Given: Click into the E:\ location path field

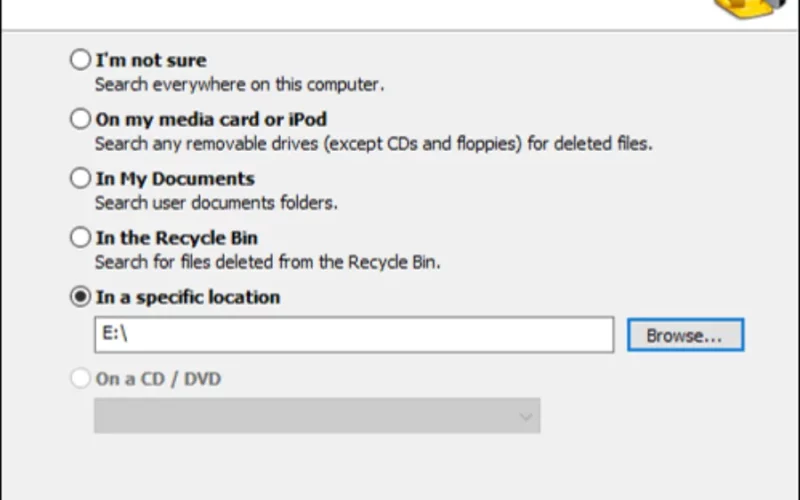Looking at the screenshot, I should (354, 335).
